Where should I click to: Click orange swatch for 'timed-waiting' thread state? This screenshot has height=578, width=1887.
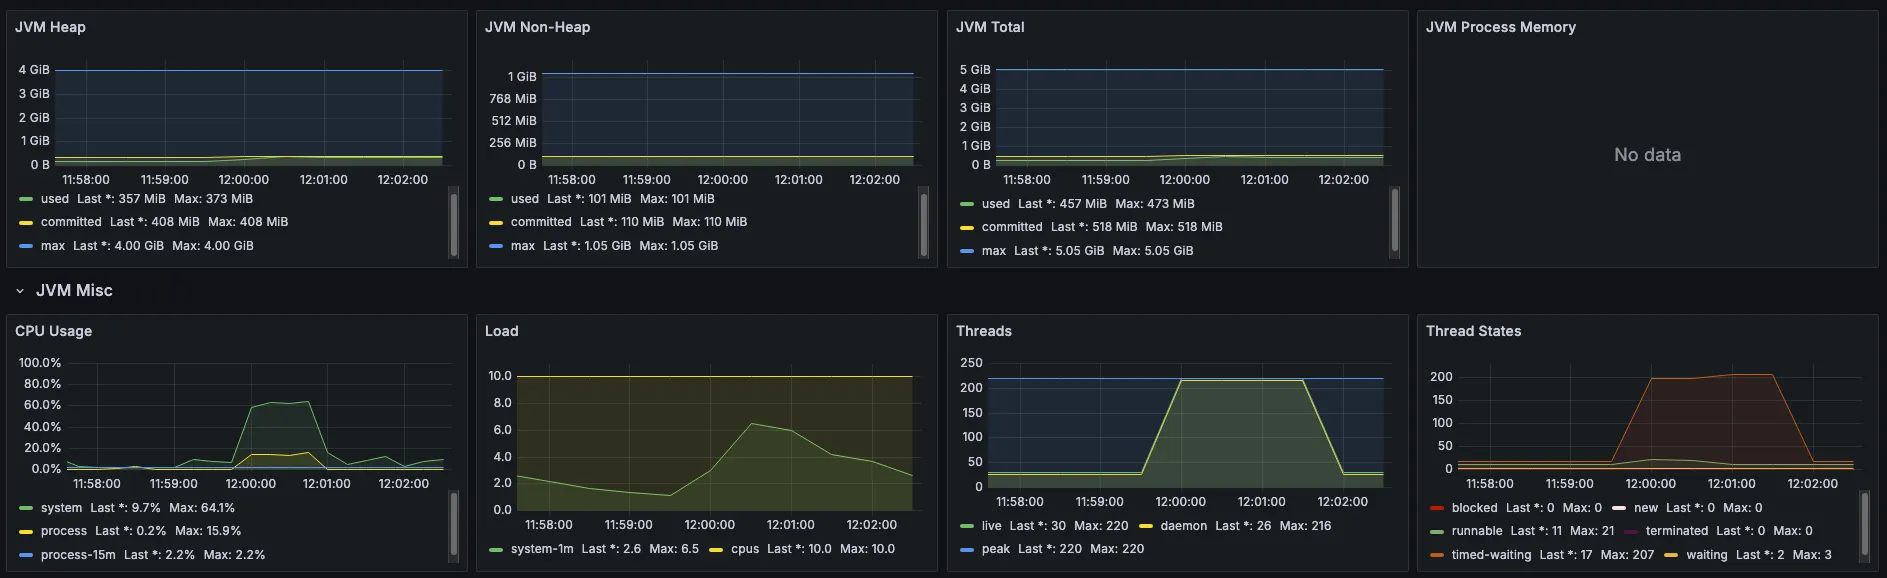pyautogui.click(x=1437, y=555)
